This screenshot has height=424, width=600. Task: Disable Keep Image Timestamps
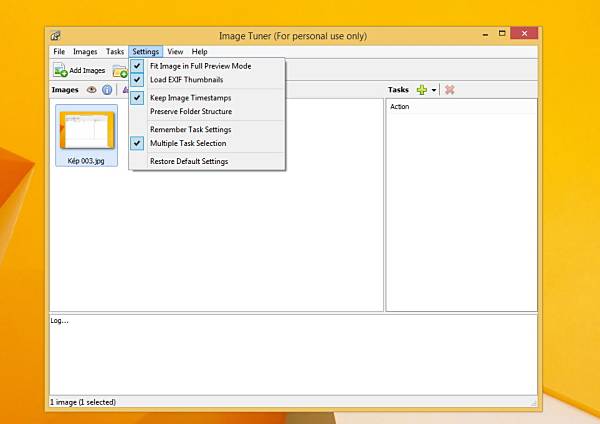click(208, 98)
